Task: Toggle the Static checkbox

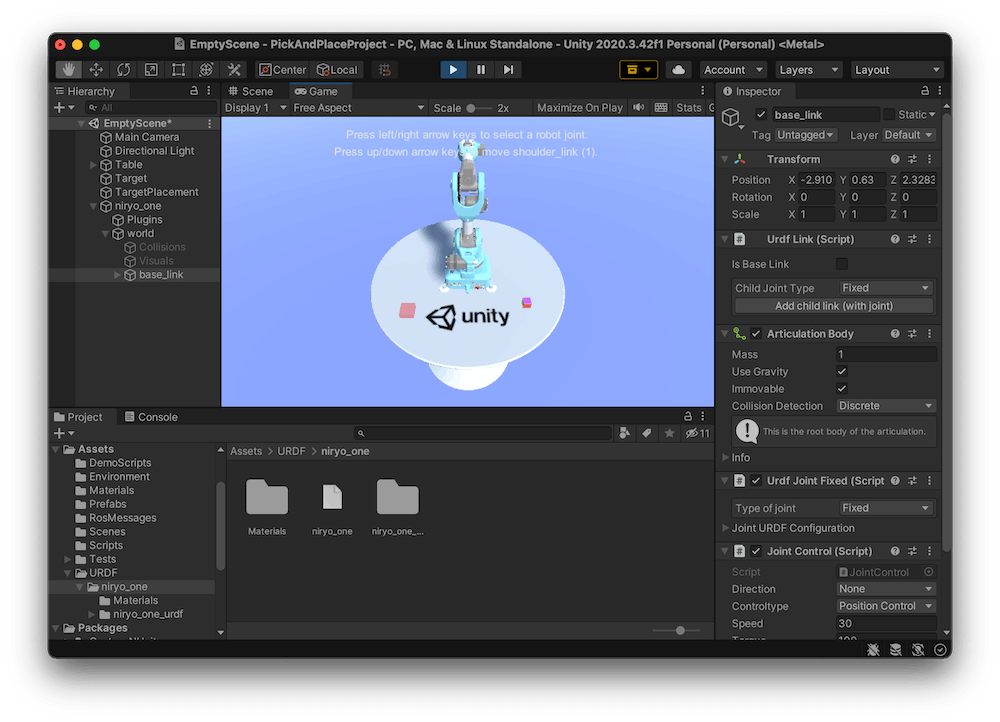Action: (888, 115)
